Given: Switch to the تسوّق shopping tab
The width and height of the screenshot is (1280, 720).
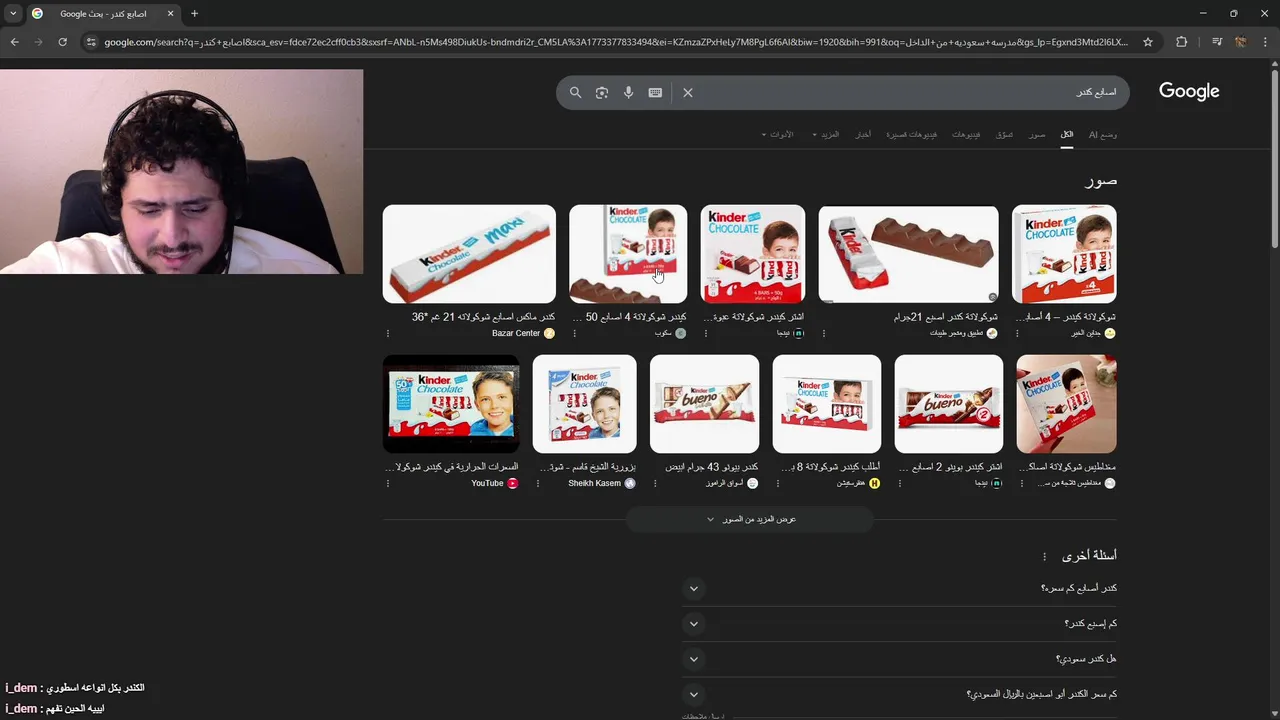Looking at the screenshot, I should tap(1004, 134).
